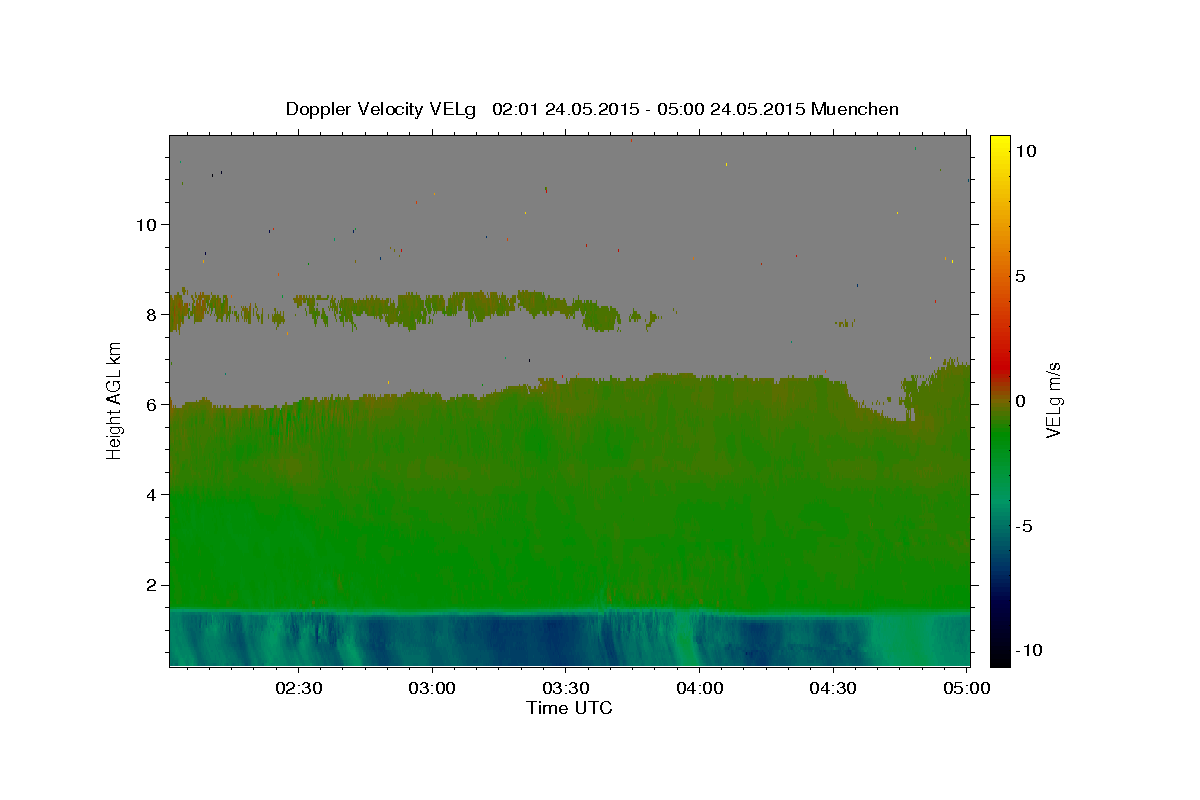The height and width of the screenshot is (800, 1200).
Task: Click the 'Muenchen' location label in title
Action: [x=855, y=109]
